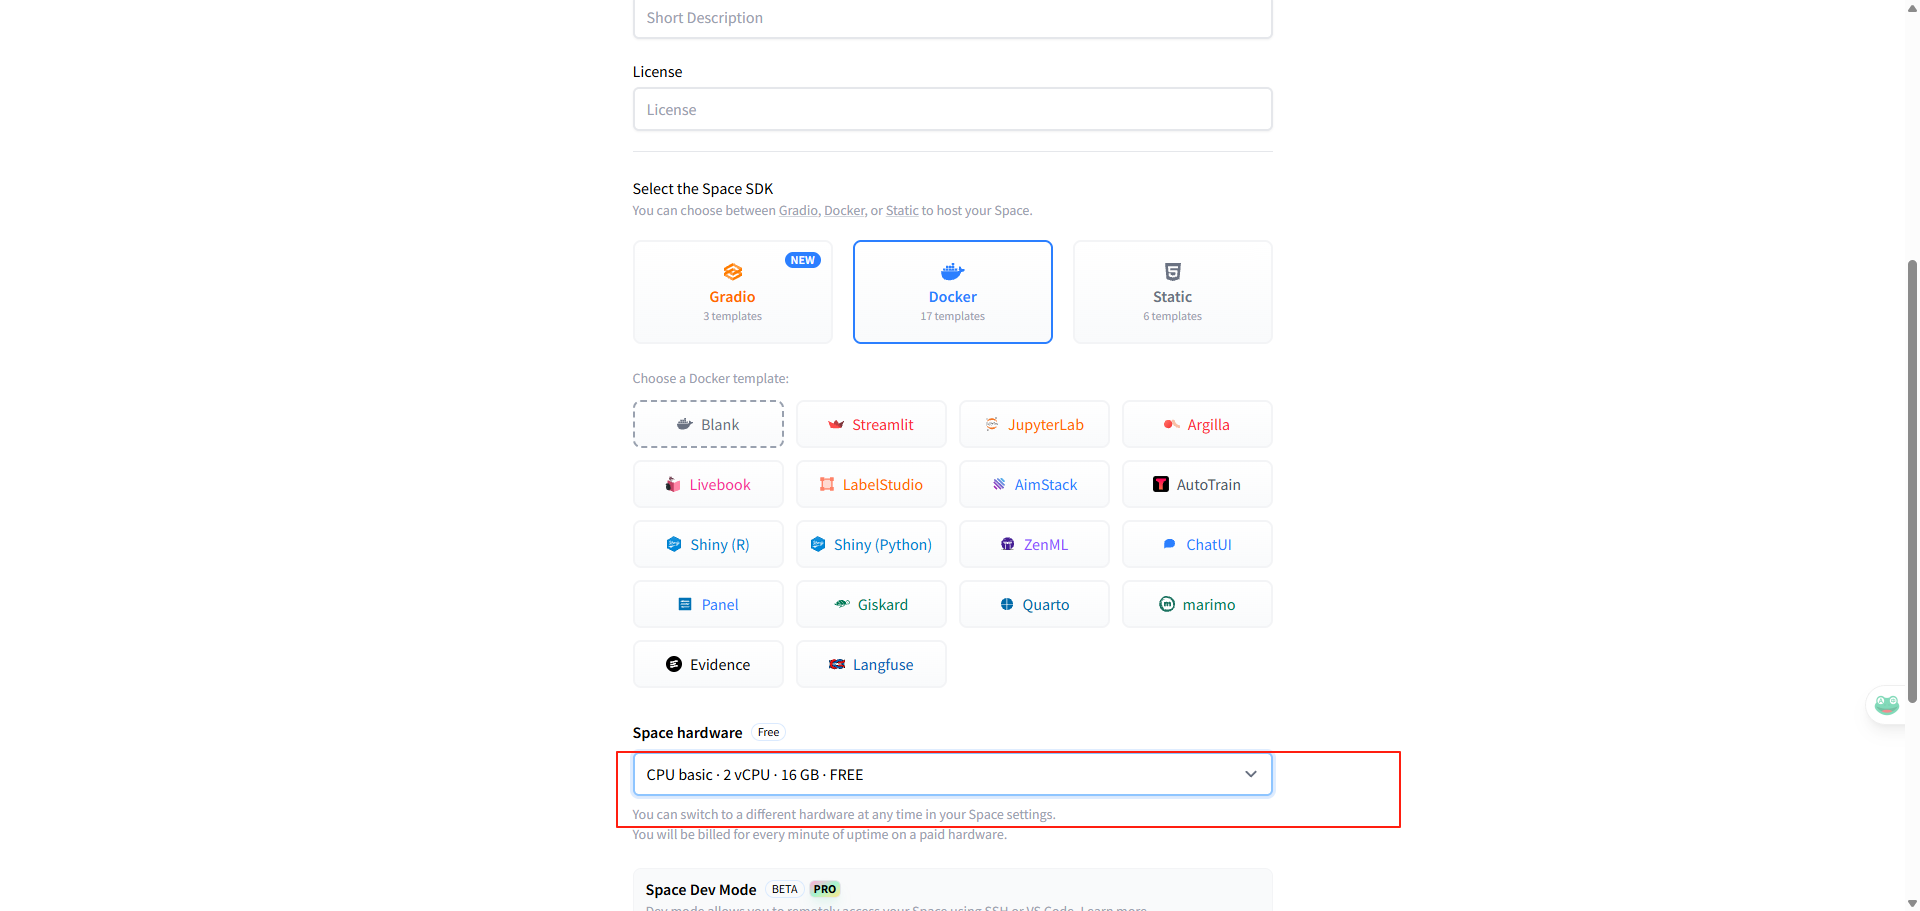This screenshot has width=1920, height=911.
Task: Select the Docker SDK card
Action: point(952,292)
